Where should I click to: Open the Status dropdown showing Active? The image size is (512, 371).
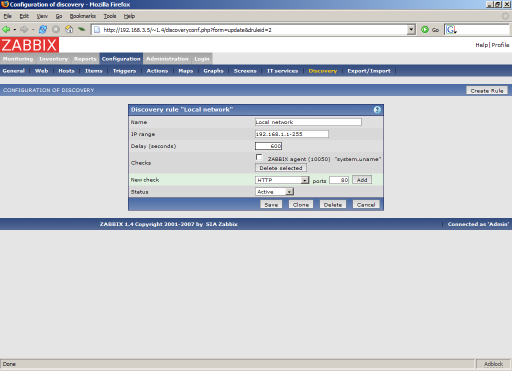coord(275,192)
